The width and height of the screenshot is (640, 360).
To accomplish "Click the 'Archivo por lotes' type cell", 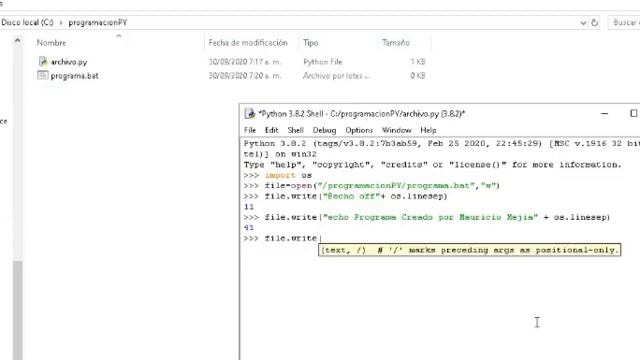I will click(336, 76).
